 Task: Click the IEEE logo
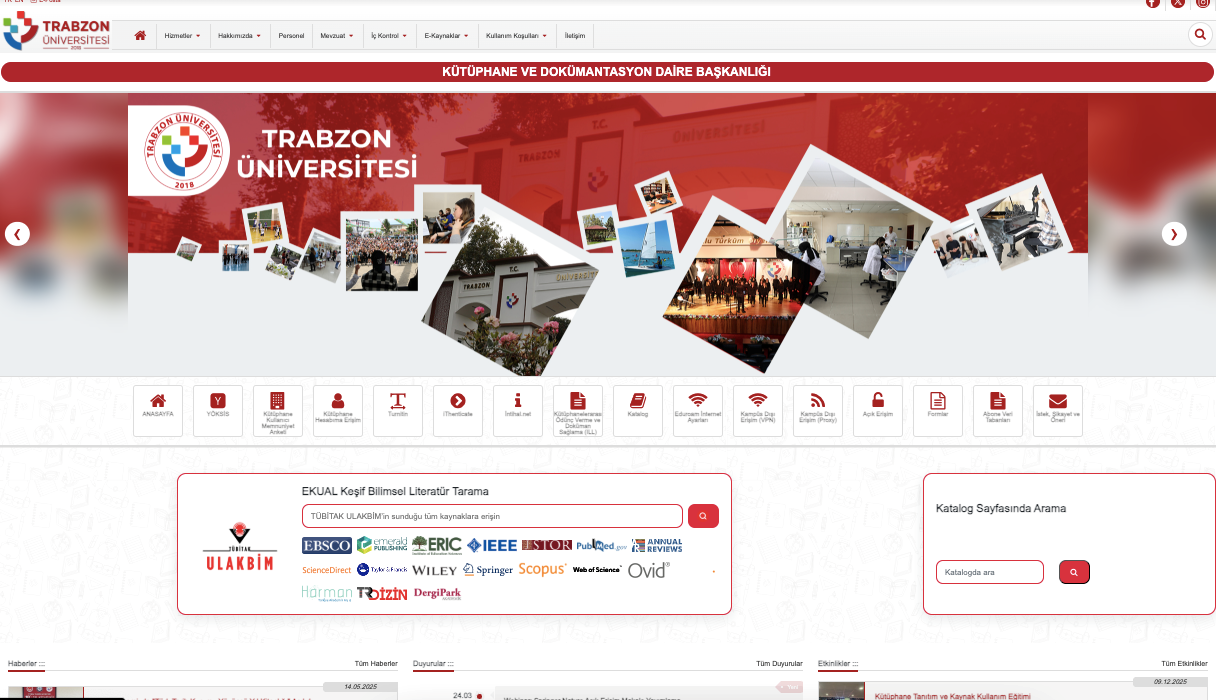point(492,545)
